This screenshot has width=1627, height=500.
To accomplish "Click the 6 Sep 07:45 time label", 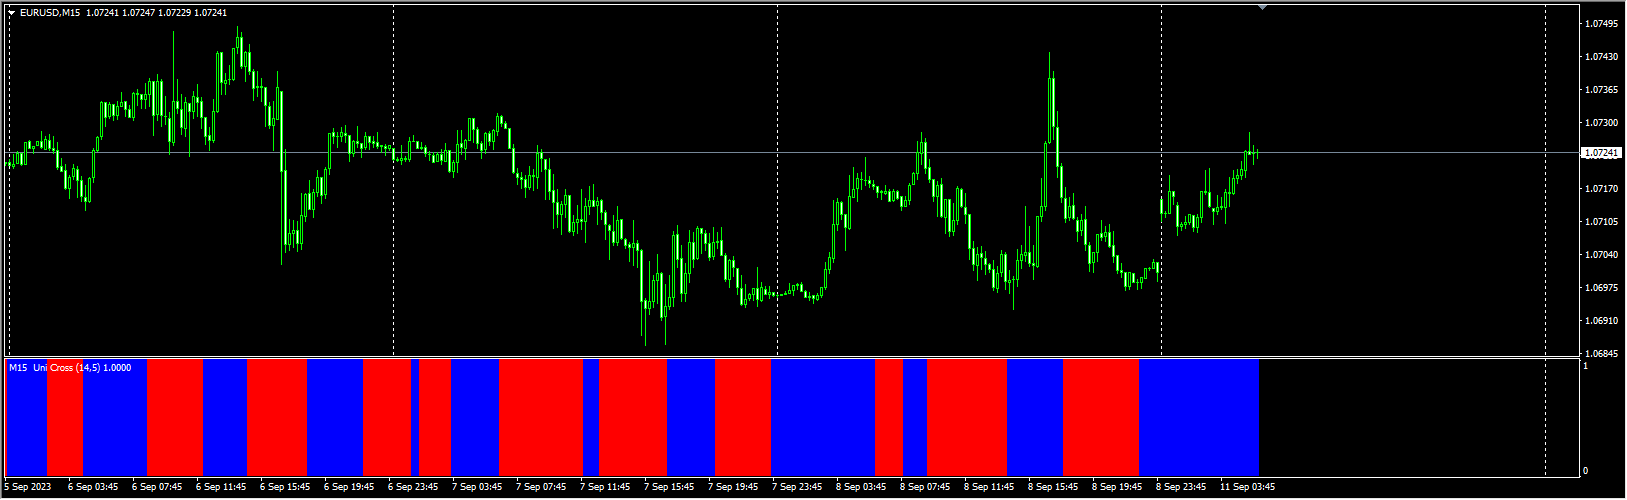I will [x=157, y=488].
